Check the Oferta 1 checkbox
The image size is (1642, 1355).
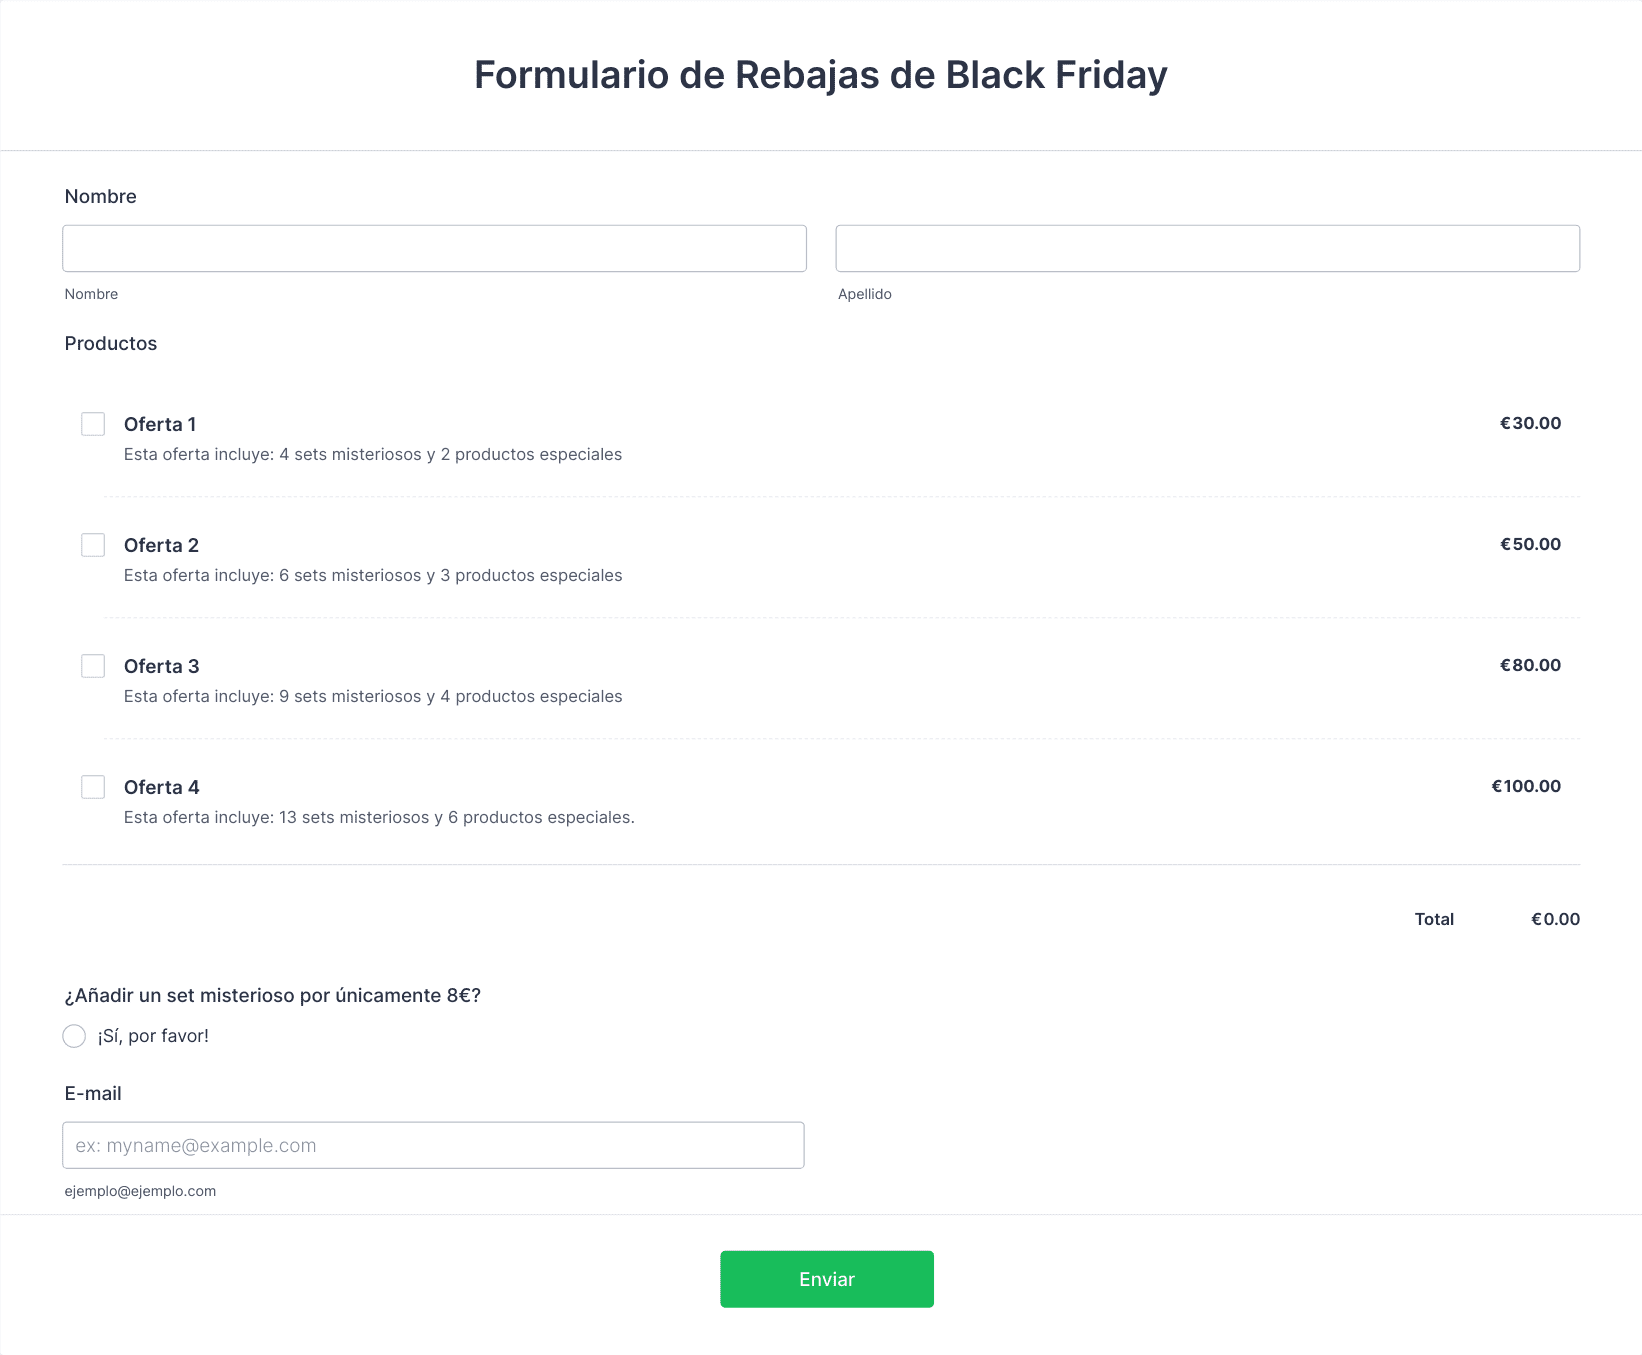(93, 424)
